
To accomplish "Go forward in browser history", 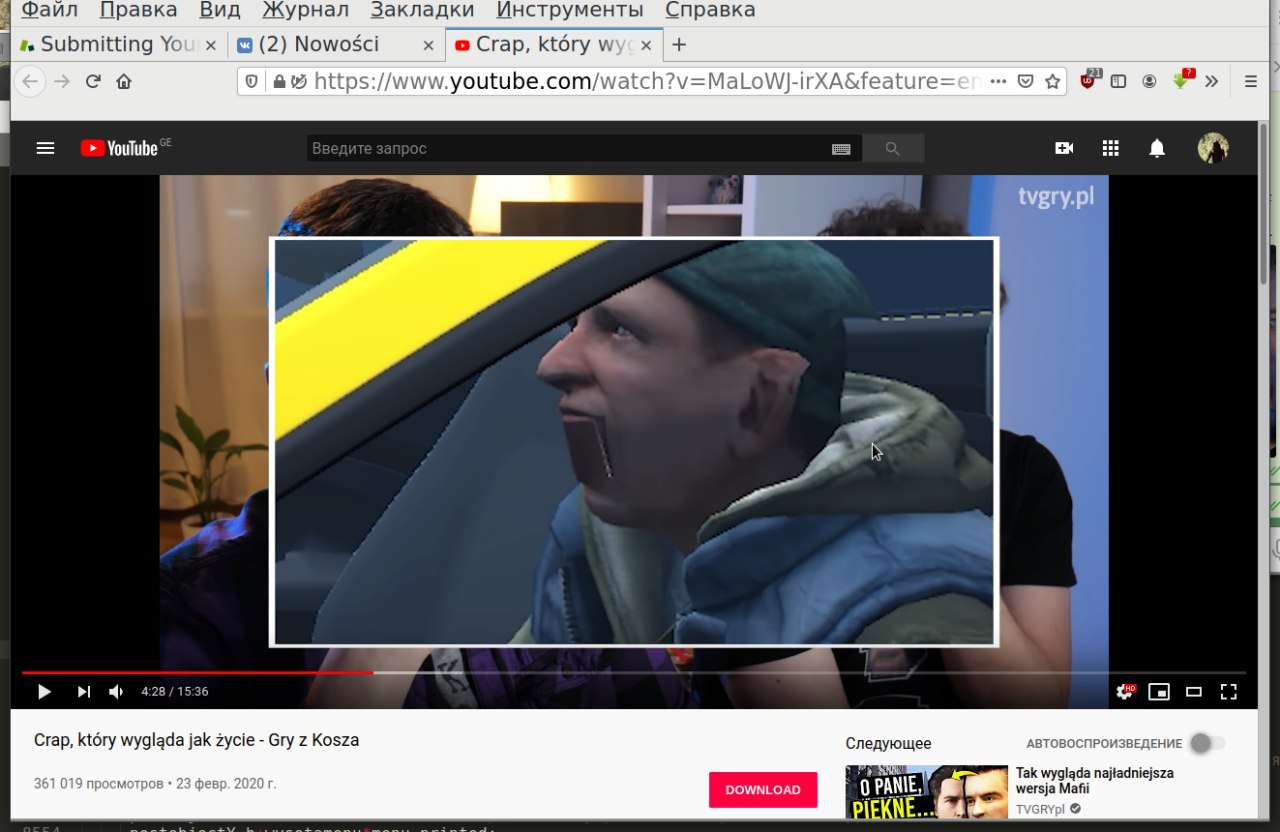I will (x=62, y=81).
